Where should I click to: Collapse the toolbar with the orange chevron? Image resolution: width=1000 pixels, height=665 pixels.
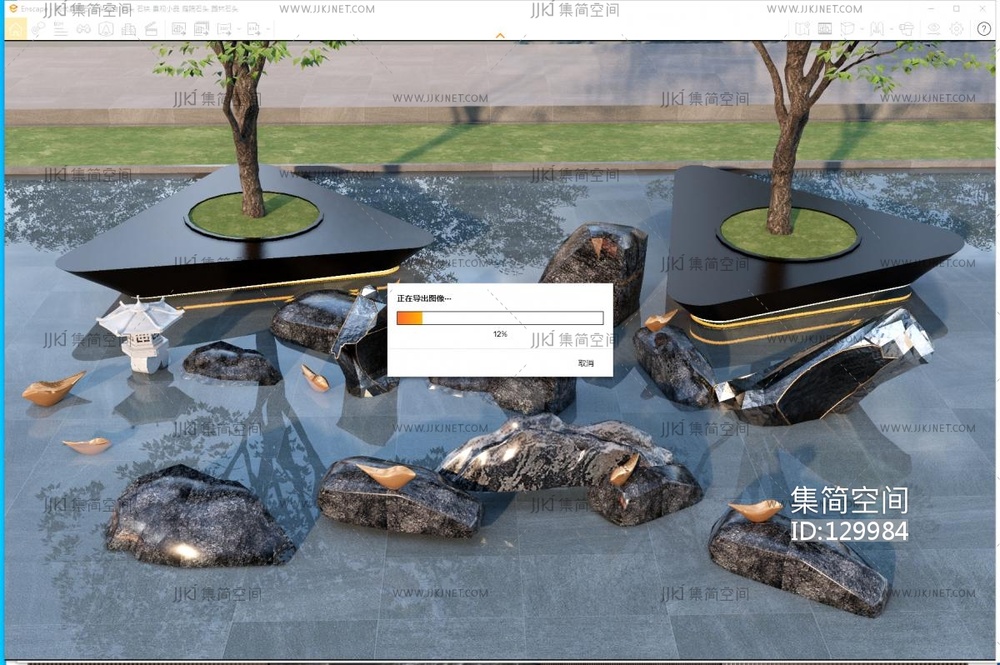[x=500, y=36]
